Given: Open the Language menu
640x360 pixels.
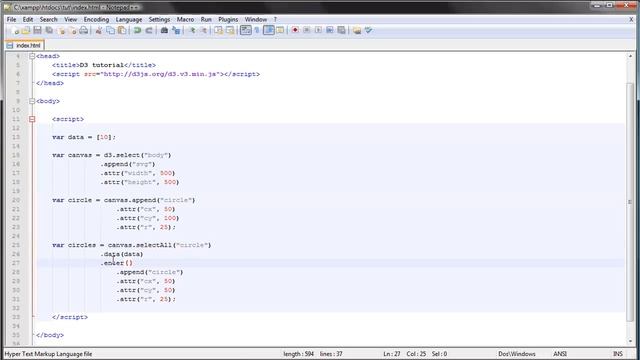Looking at the screenshot, I should coord(129,20).
